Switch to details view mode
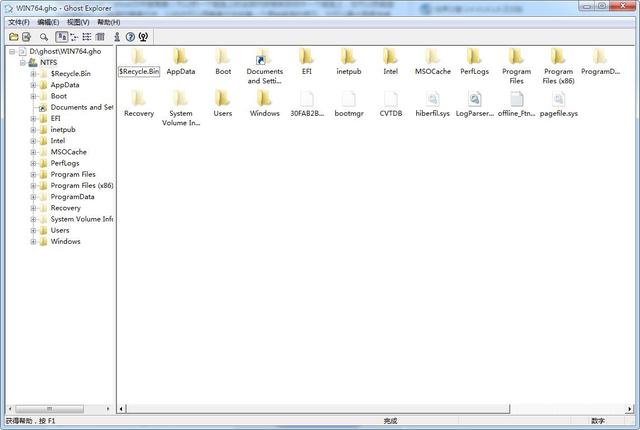The image size is (640, 430). (100, 37)
